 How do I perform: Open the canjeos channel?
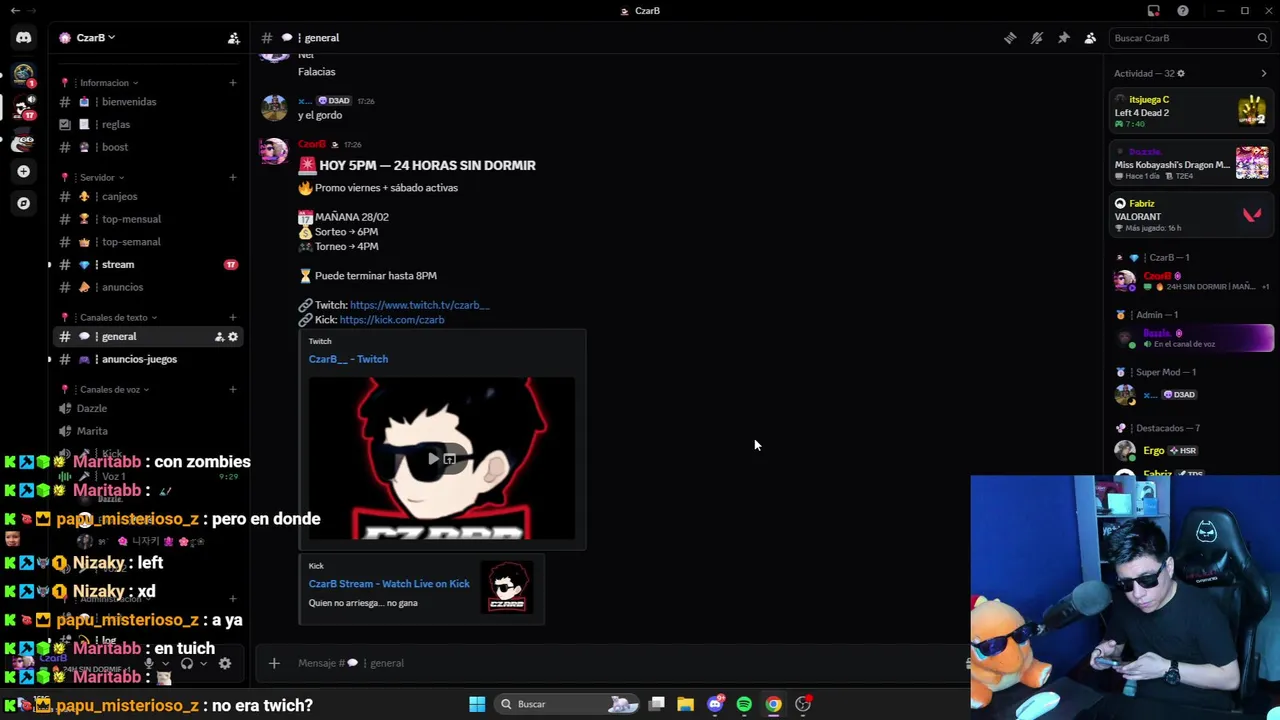point(148,197)
